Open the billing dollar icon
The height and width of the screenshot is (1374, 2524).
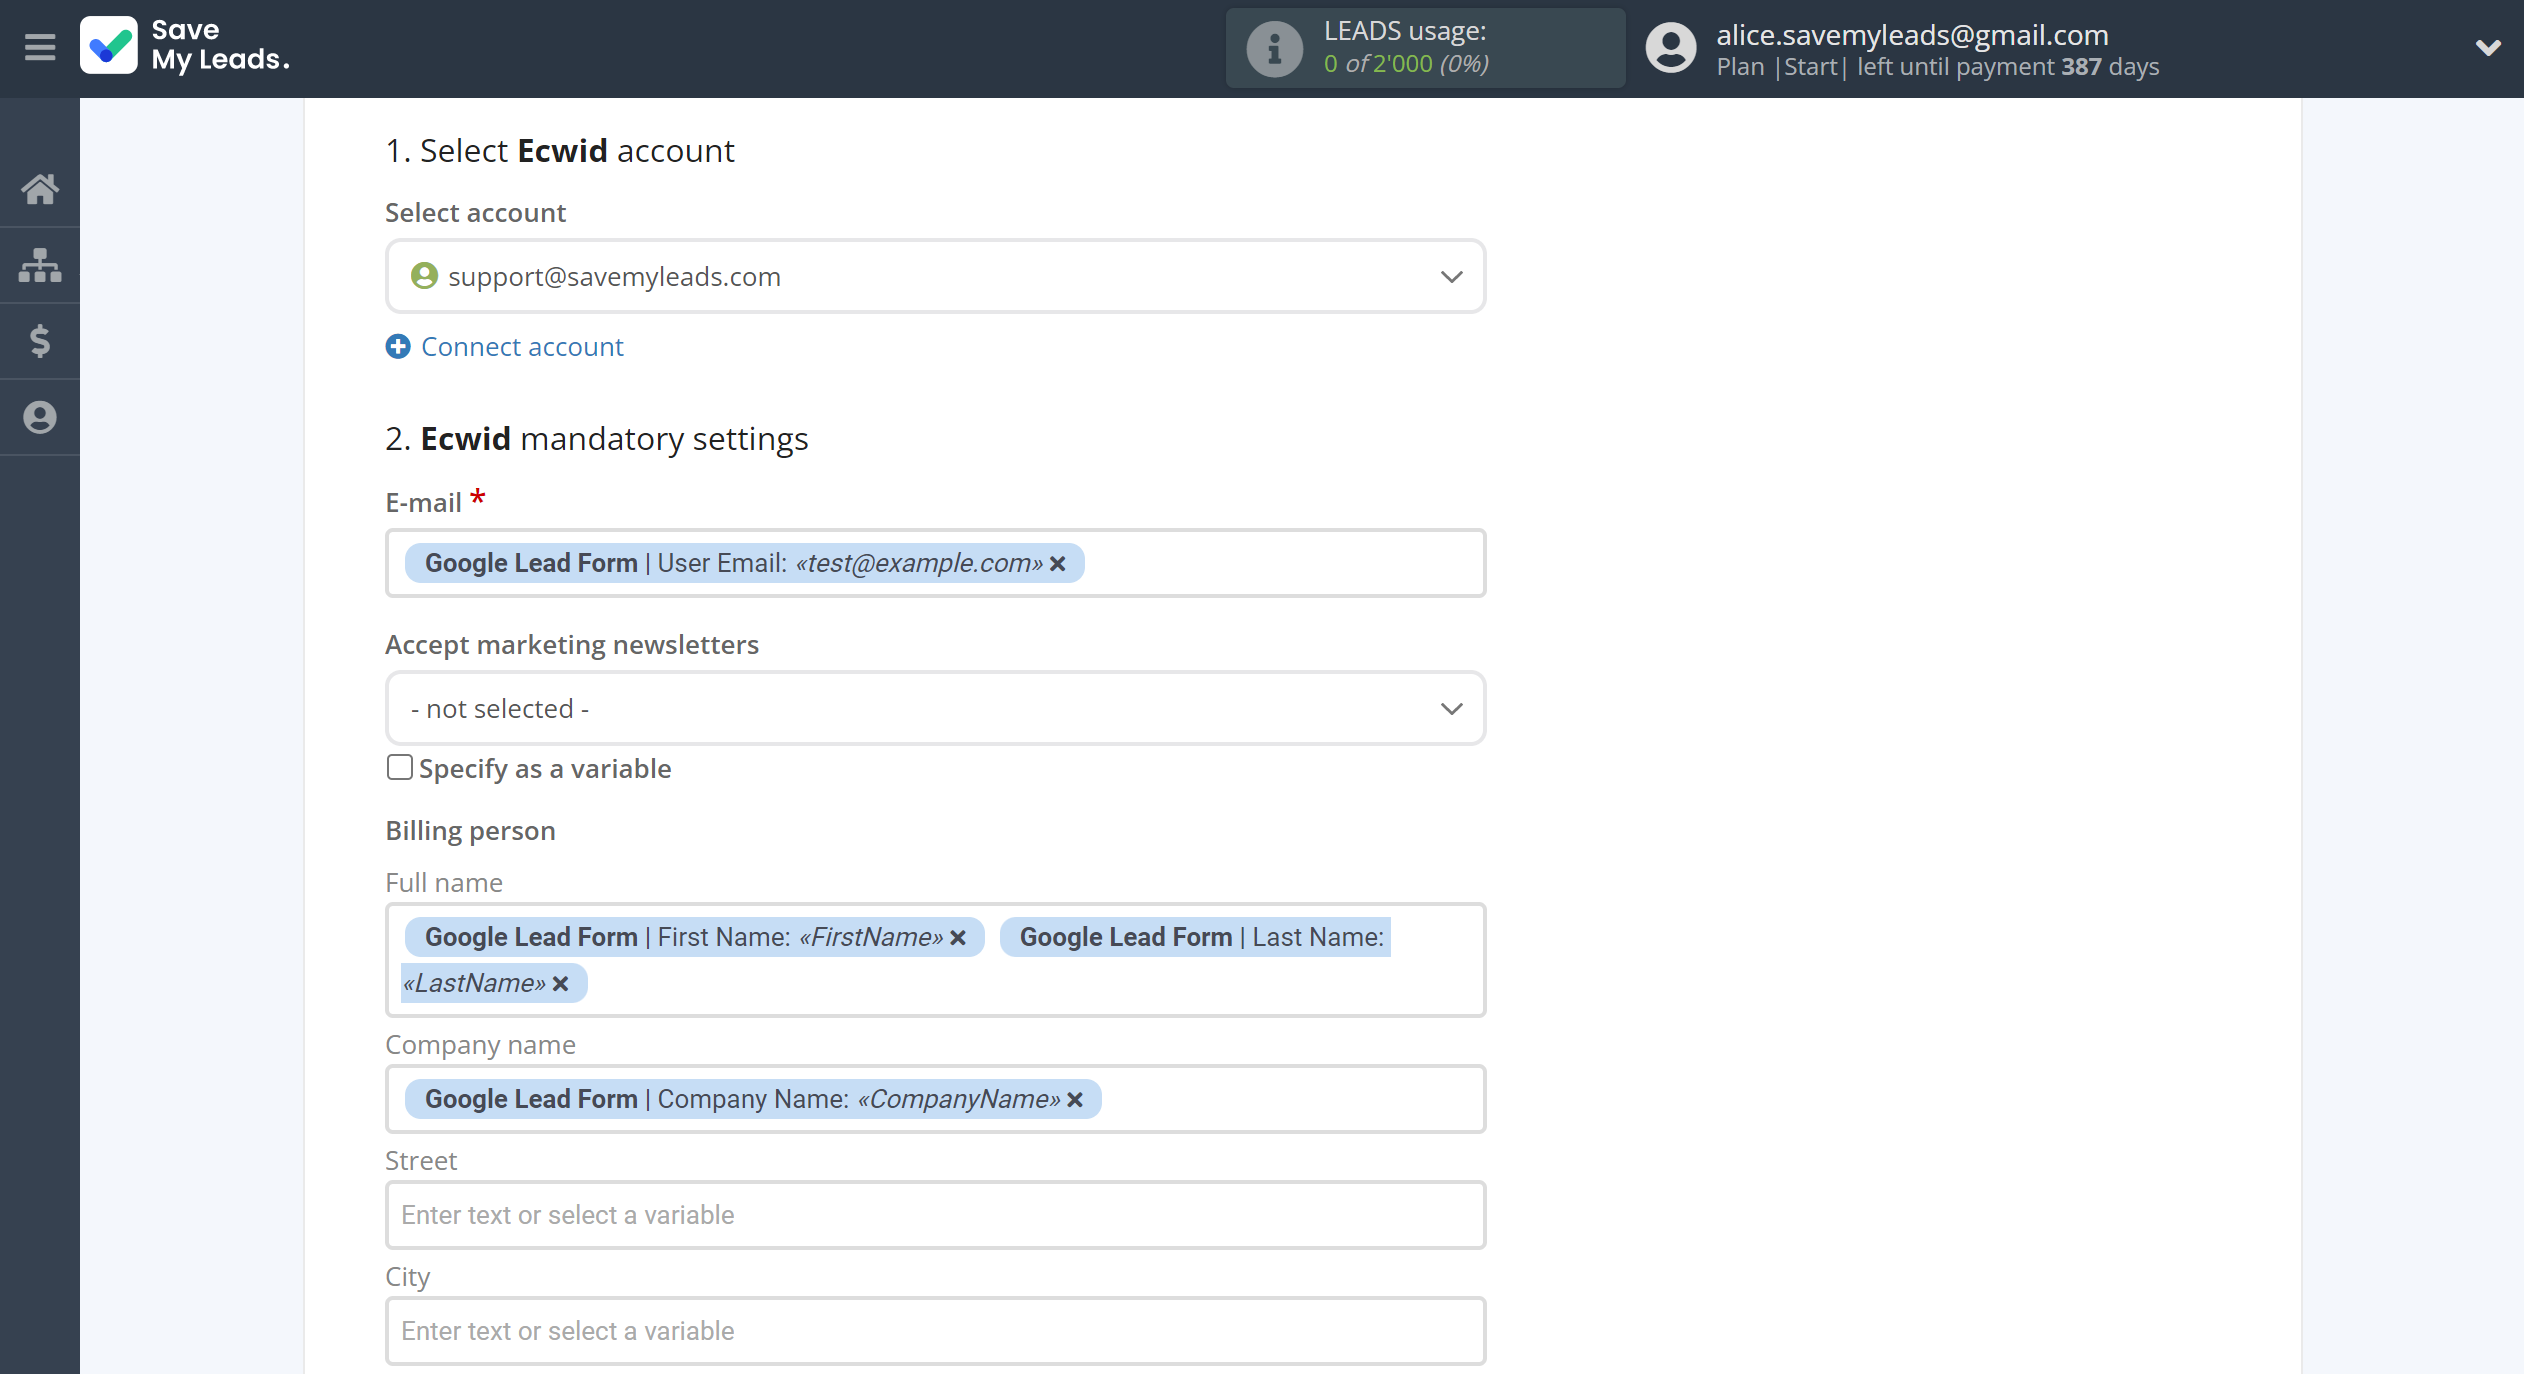pyautogui.click(x=40, y=341)
